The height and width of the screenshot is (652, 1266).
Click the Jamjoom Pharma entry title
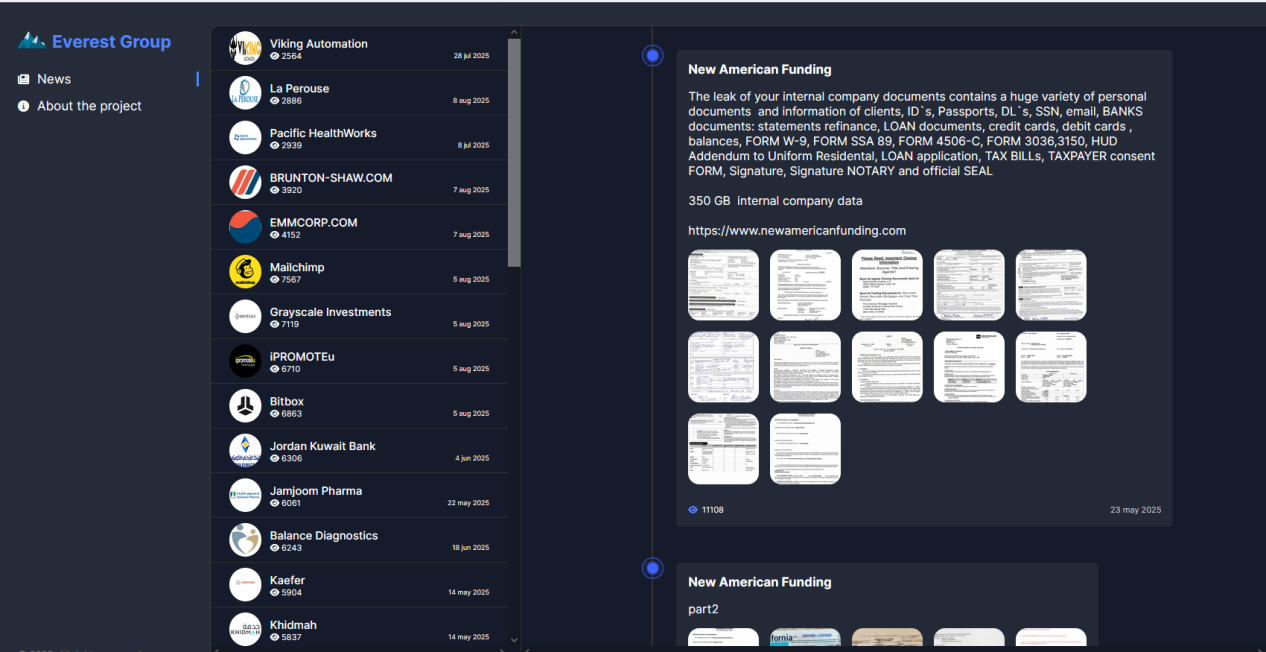[x=316, y=491]
